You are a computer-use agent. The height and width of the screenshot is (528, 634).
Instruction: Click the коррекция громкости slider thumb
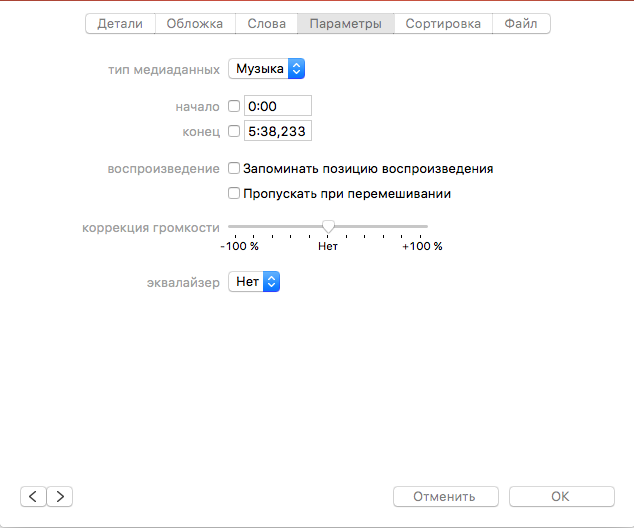tap(328, 227)
